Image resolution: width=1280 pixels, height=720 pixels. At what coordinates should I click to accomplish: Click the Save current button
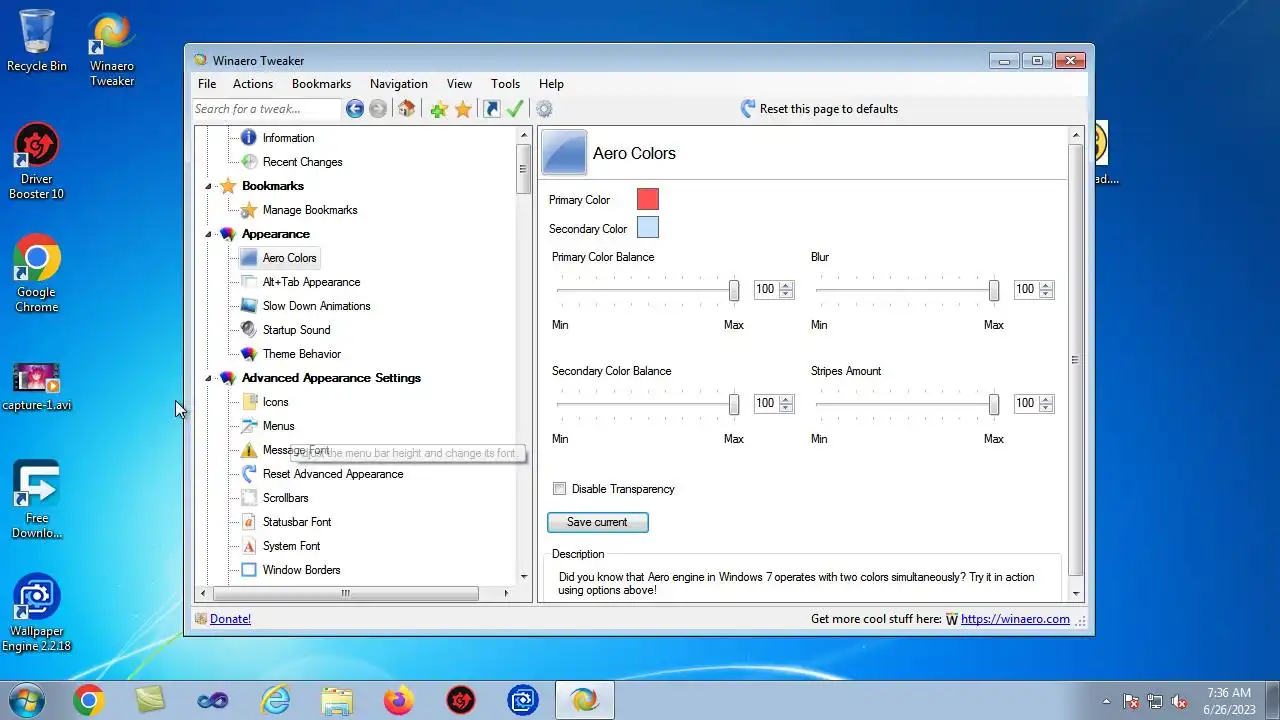click(598, 522)
